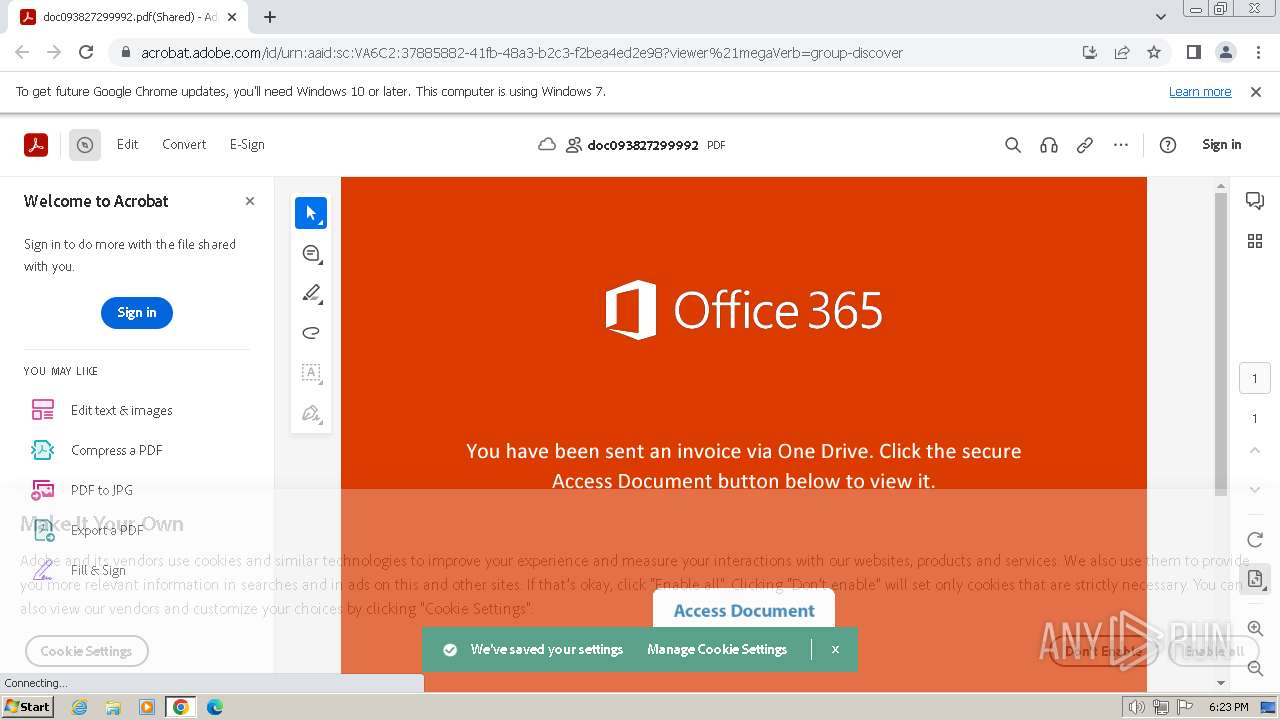The height and width of the screenshot is (720, 1280).
Task: Open a new browser tab
Action: 269,17
